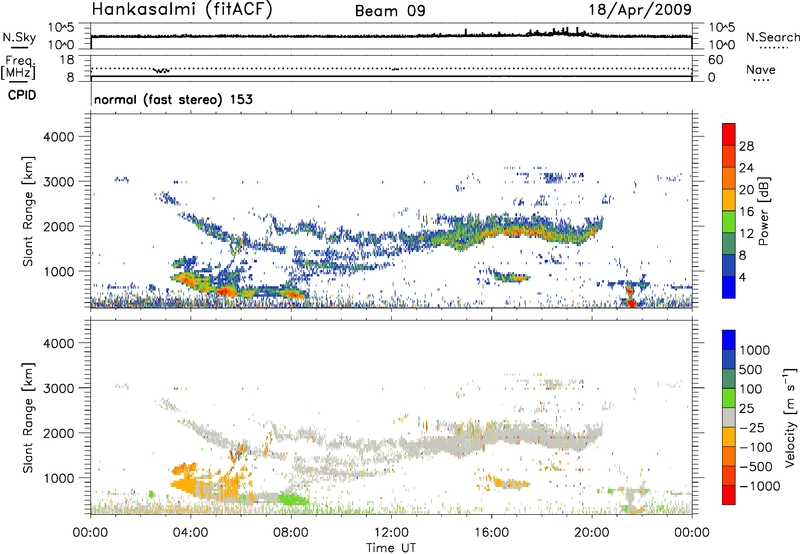This screenshot has height=554, width=800.
Task: Click the '2000' tick on velocity panel range axis
Action: tap(58, 433)
